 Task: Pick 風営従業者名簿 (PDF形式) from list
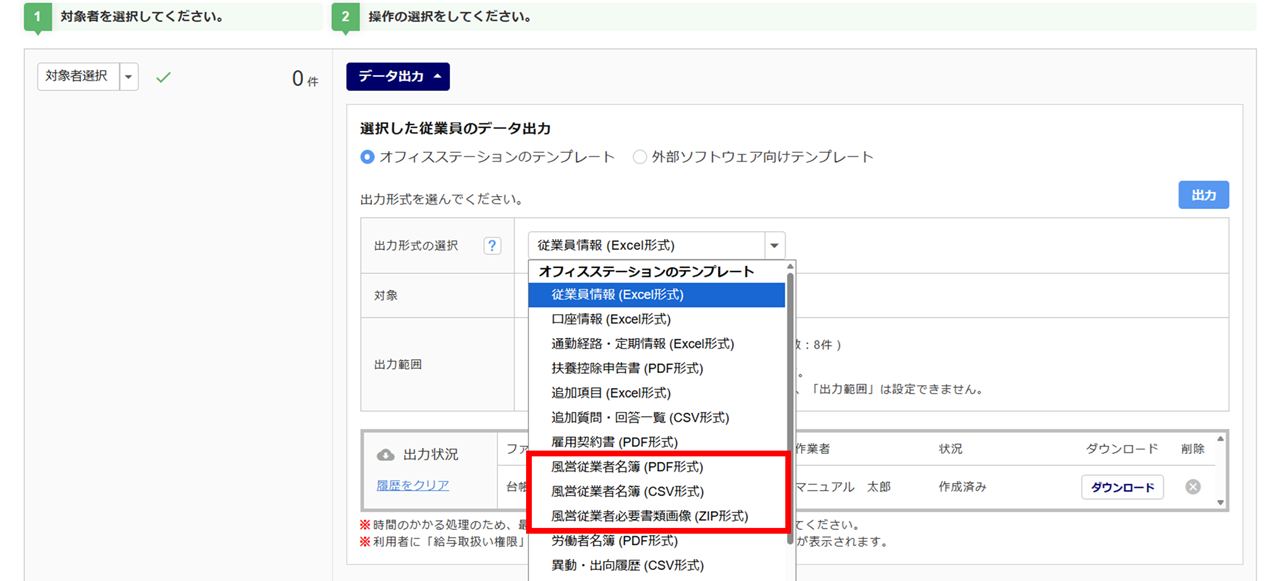pos(627,467)
